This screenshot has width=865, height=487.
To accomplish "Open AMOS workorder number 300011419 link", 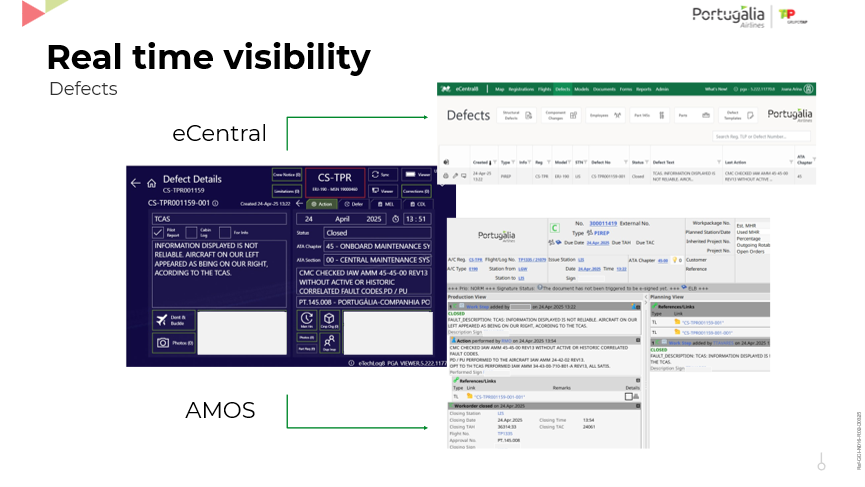I will [603, 223].
